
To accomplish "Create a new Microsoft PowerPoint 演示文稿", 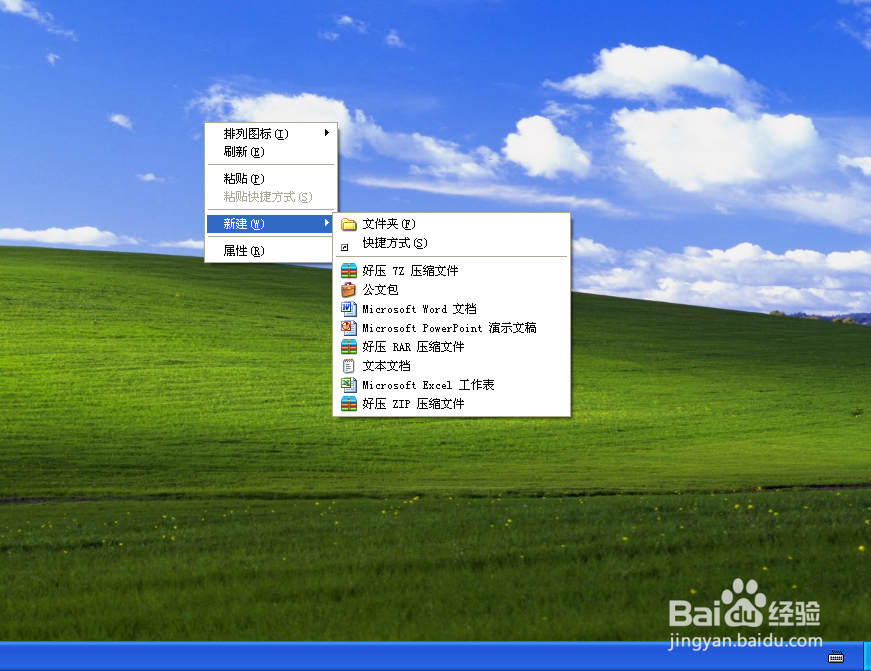I will point(452,328).
